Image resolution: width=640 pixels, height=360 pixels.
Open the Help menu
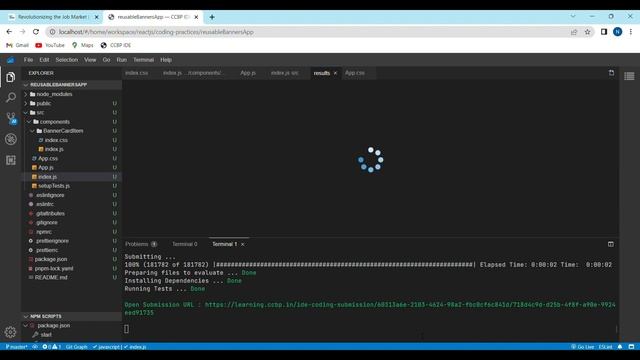point(166,60)
